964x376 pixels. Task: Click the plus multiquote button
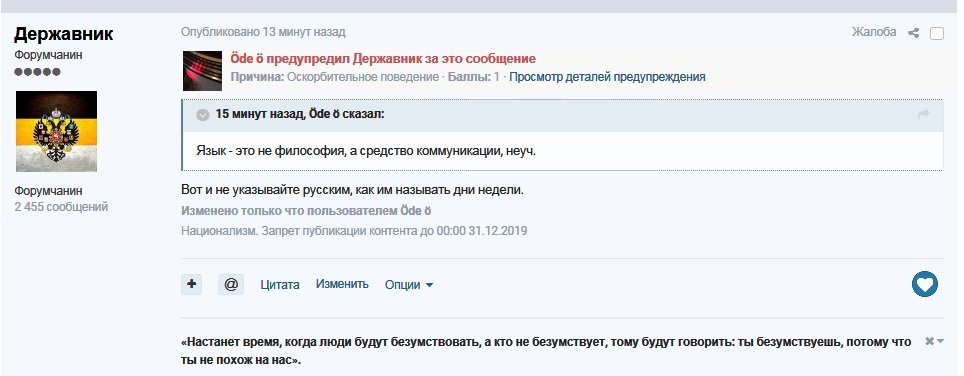coord(191,284)
